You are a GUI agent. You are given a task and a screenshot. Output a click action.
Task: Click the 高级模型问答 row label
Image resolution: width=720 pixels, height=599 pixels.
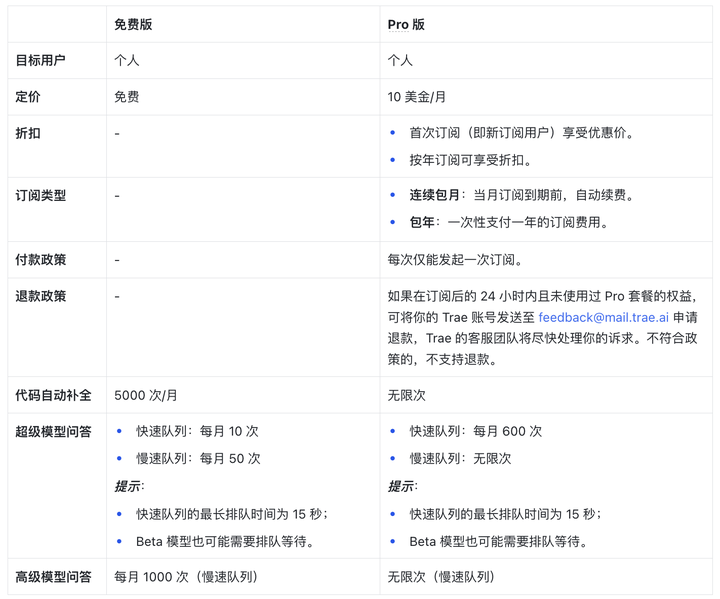pos(53,577)
